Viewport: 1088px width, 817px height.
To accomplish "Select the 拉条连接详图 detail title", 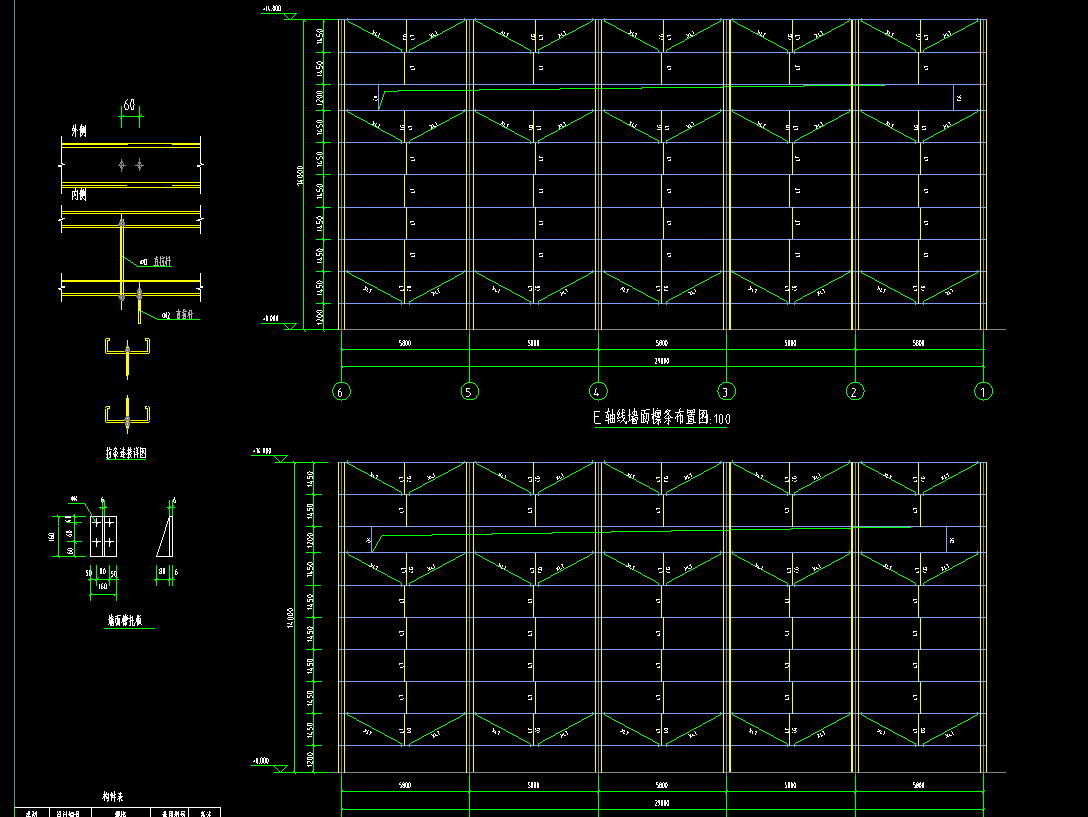I will pyautogui.click(x=127, y=453).
